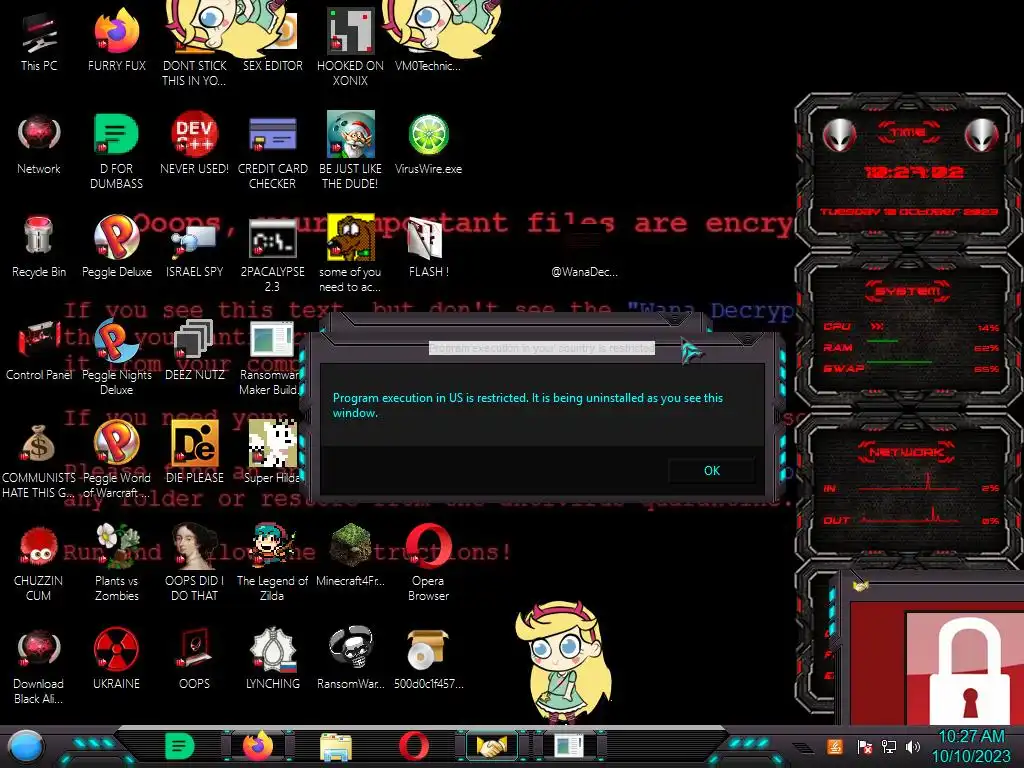The height and width of the screenshot is (768, 1024).
Task: Click the Star Butterfly desktop mascot
Action: pyautogui.click(x=563, y=661)
